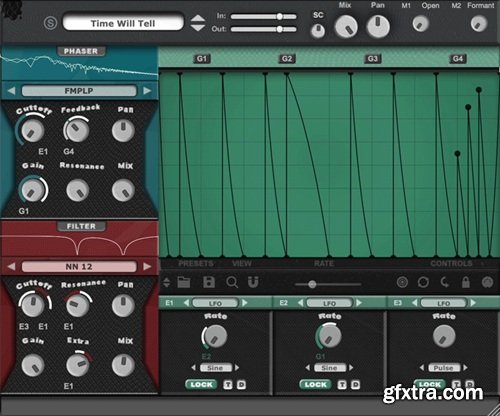Click the Time Will Tell preset name
This screenshot has width=500, height=416.
coord(123,23)
